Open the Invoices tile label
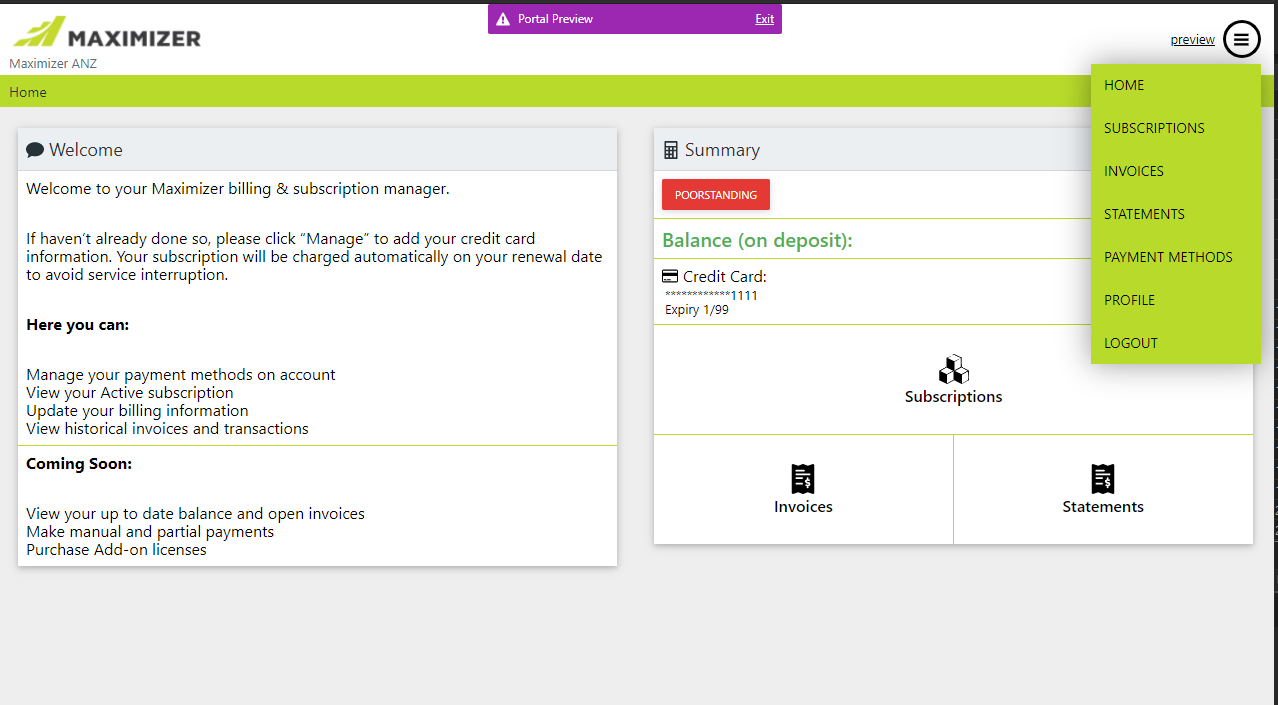Image resolution: width=1278 pixels, height=705 pixels. [803, 507]
